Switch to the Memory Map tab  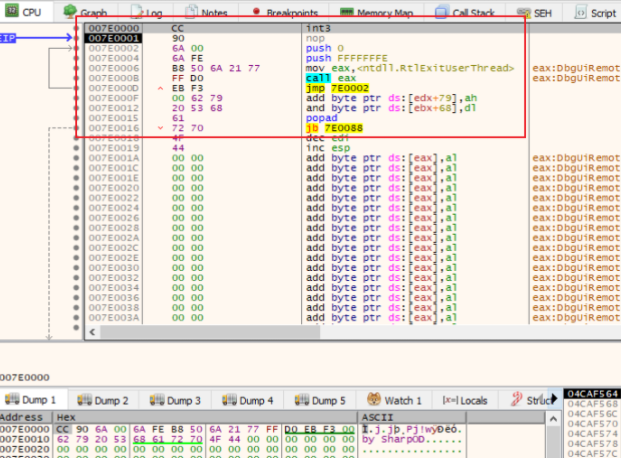(377, 12)
